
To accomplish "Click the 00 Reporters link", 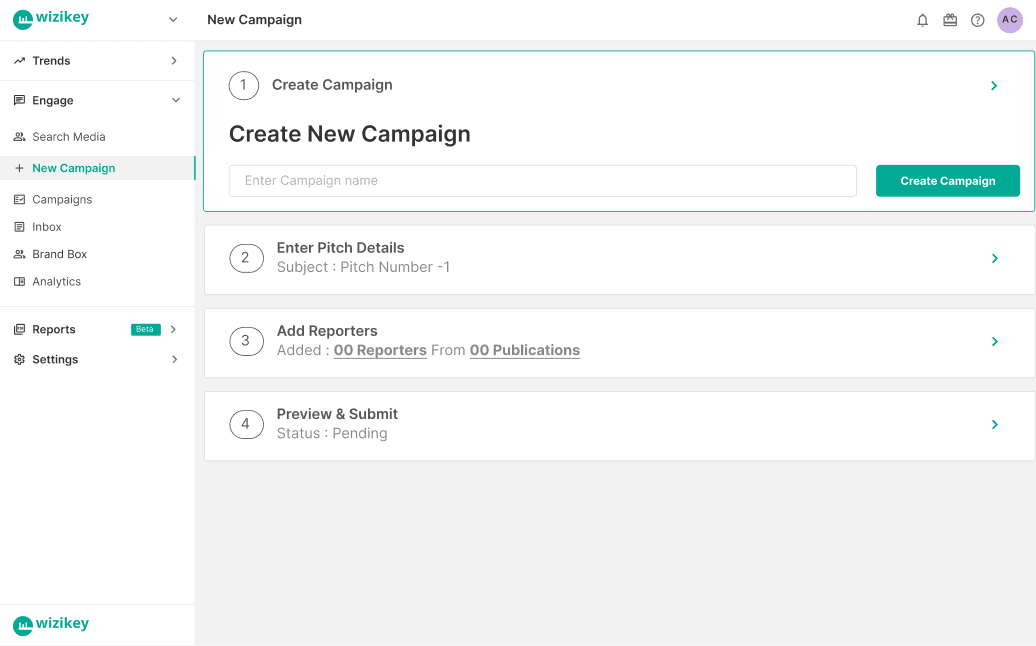I will point(380,351).
